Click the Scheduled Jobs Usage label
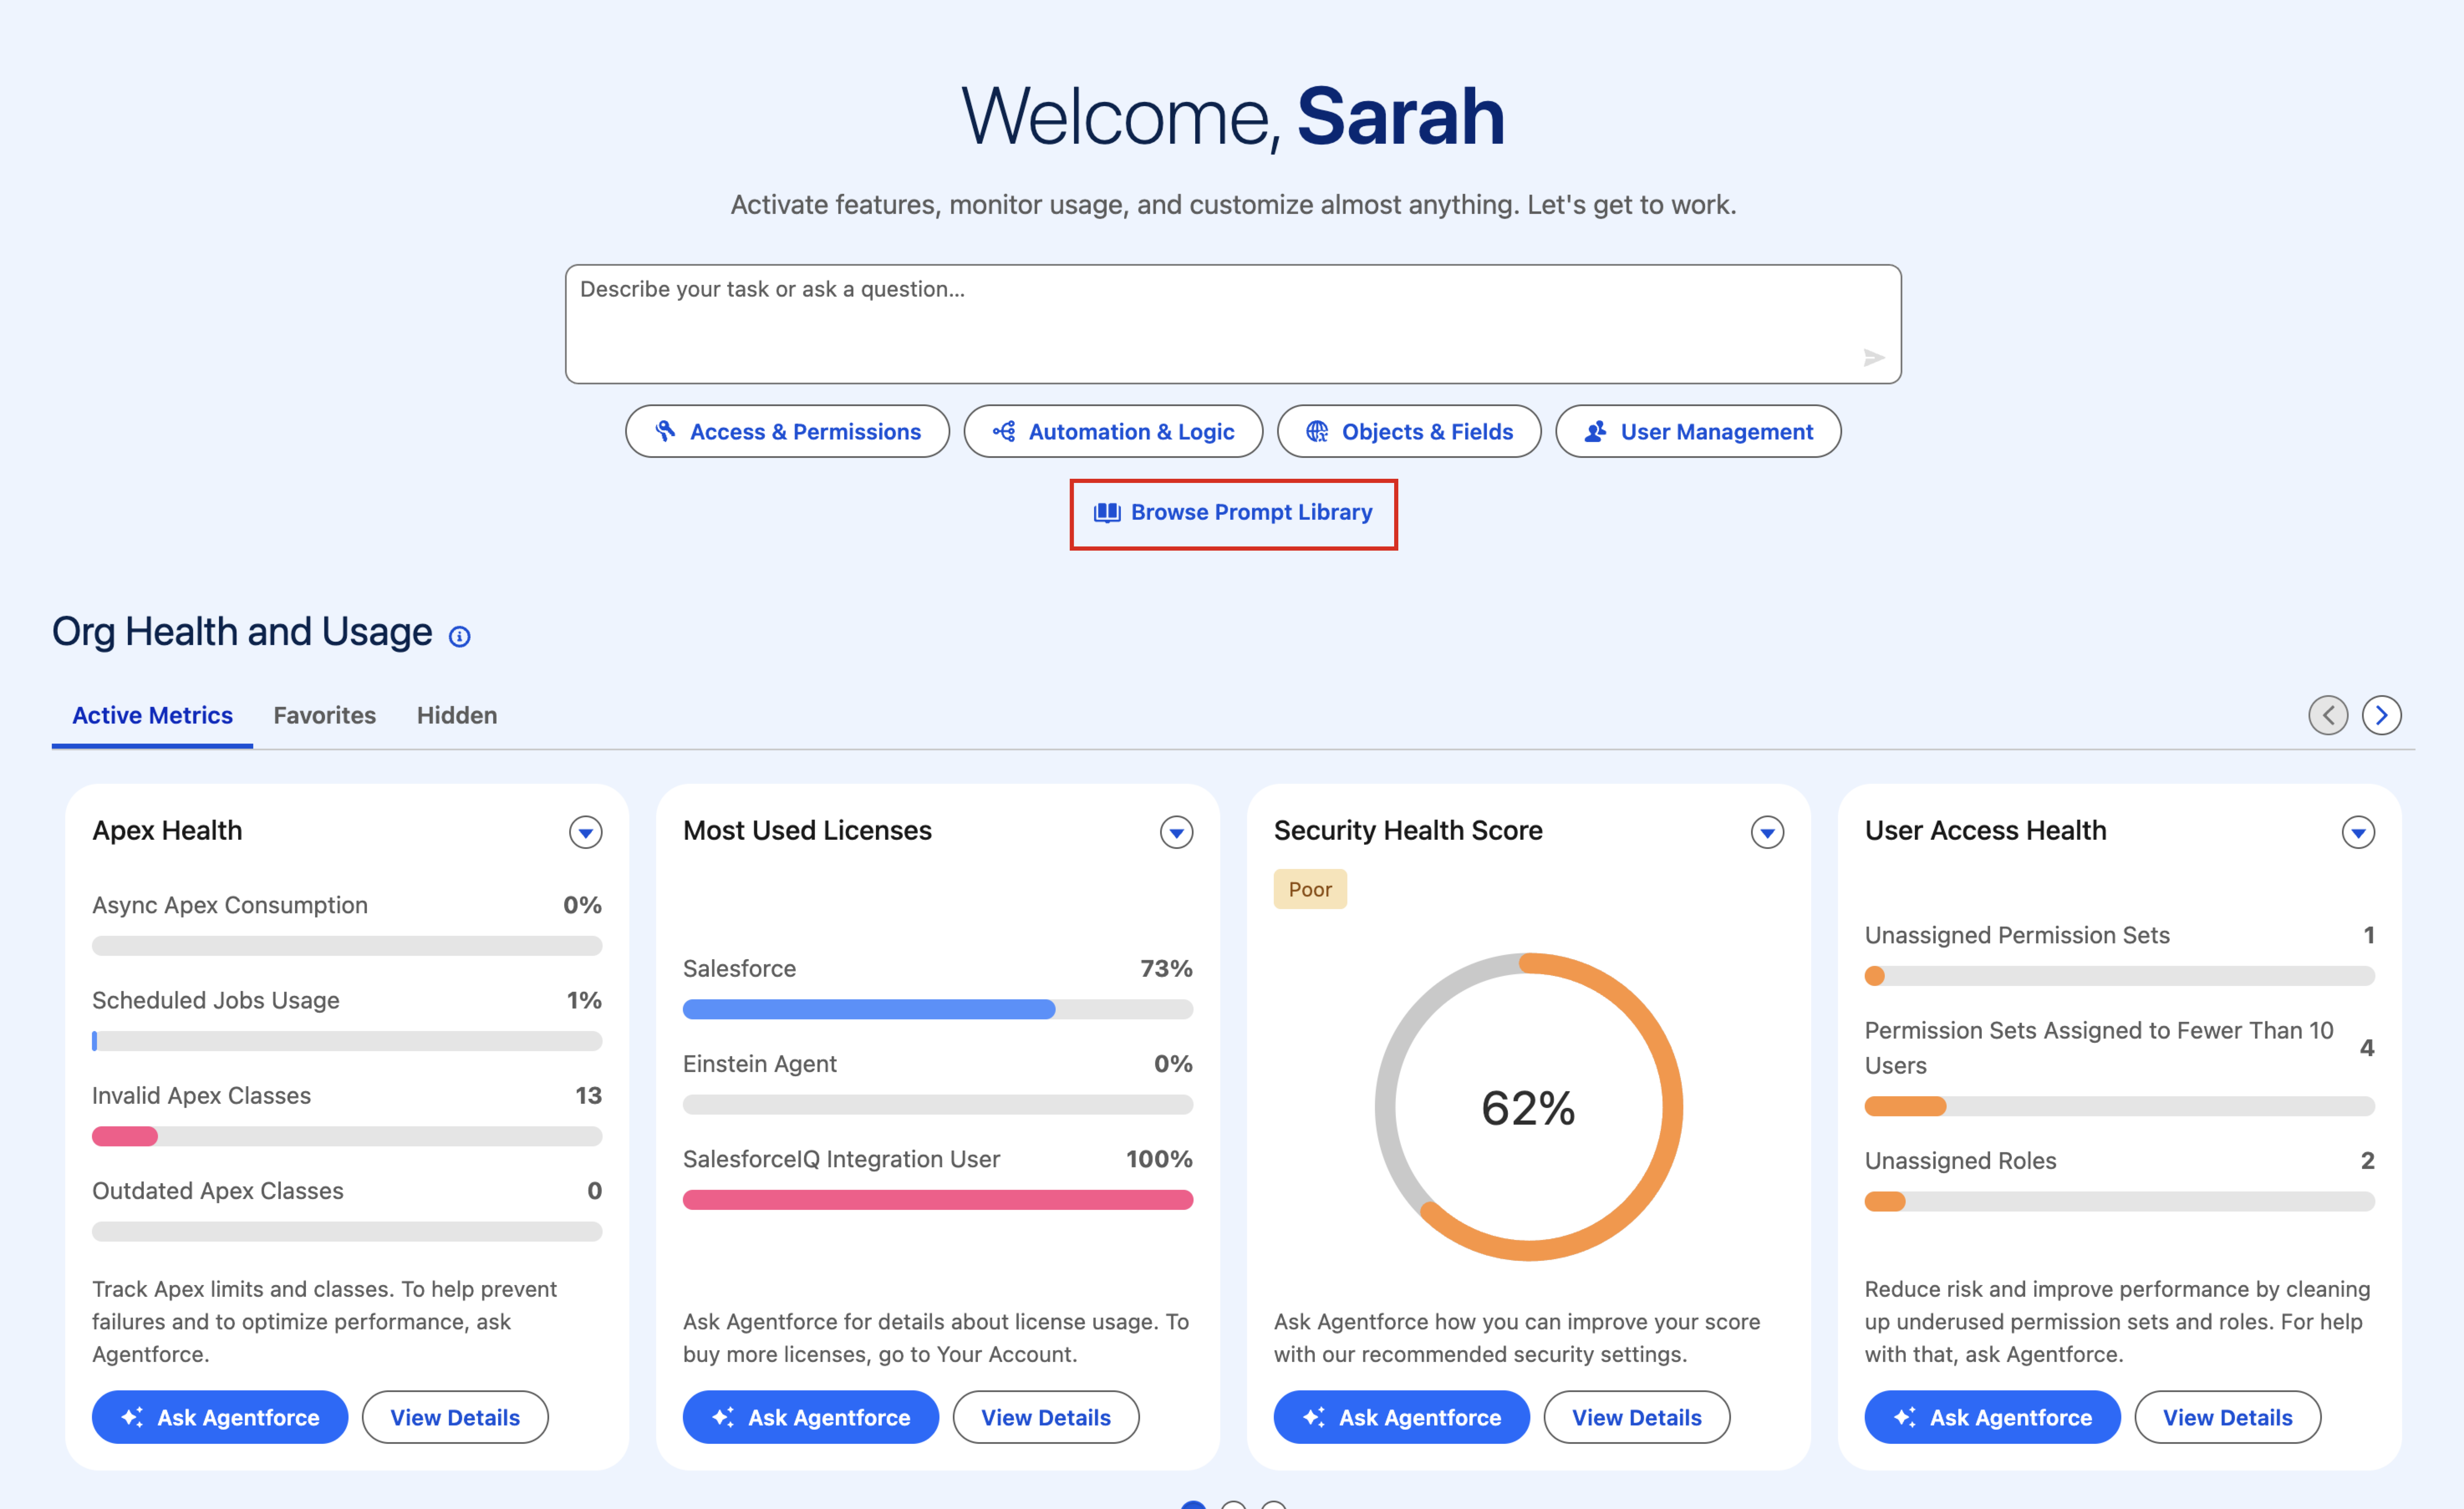This screenshot has height=1509, width=2464. (216, 1000)
